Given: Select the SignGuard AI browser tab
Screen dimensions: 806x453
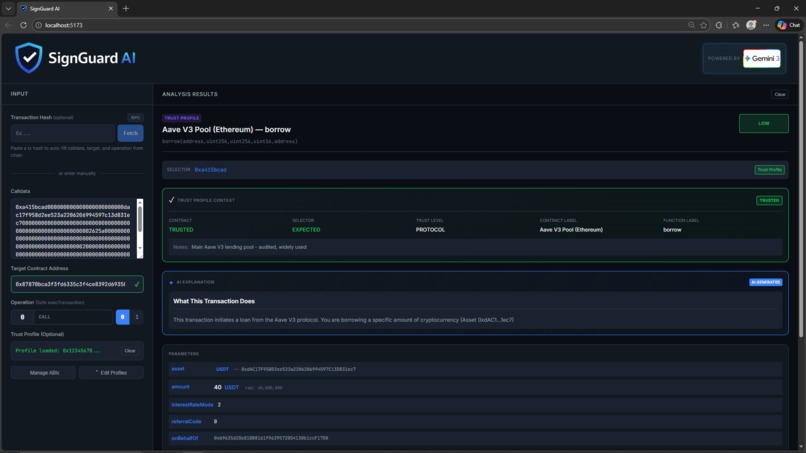Looking at the screenshot, I should (x=67, y=8).
